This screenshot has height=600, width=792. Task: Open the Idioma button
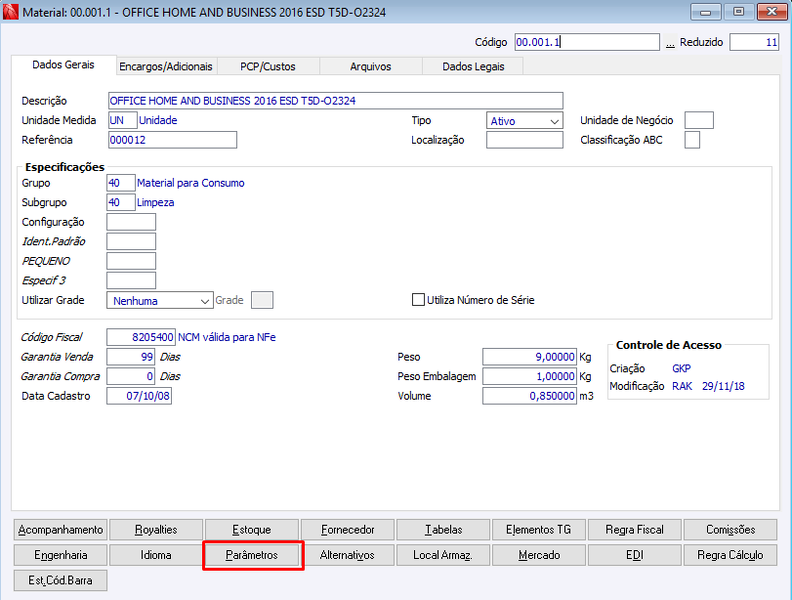click(156, 555)
